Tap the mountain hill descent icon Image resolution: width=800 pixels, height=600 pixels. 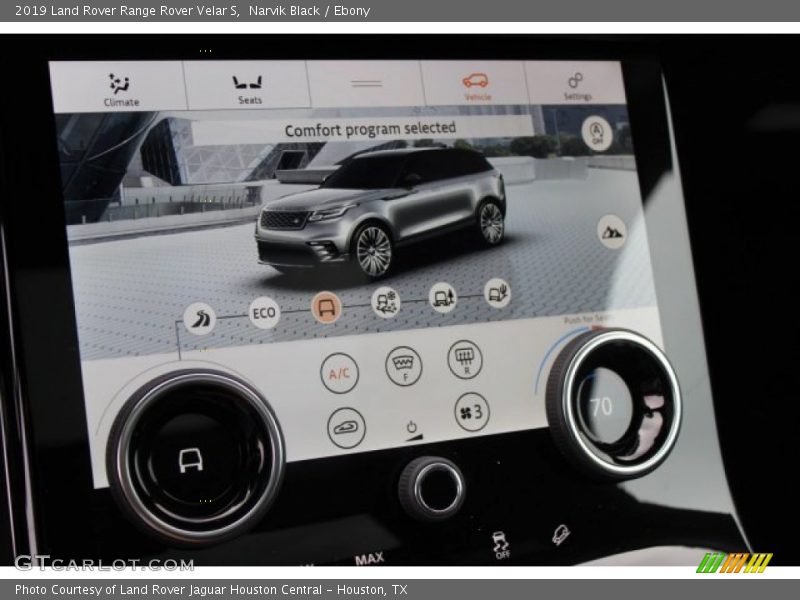pos(611,232)
